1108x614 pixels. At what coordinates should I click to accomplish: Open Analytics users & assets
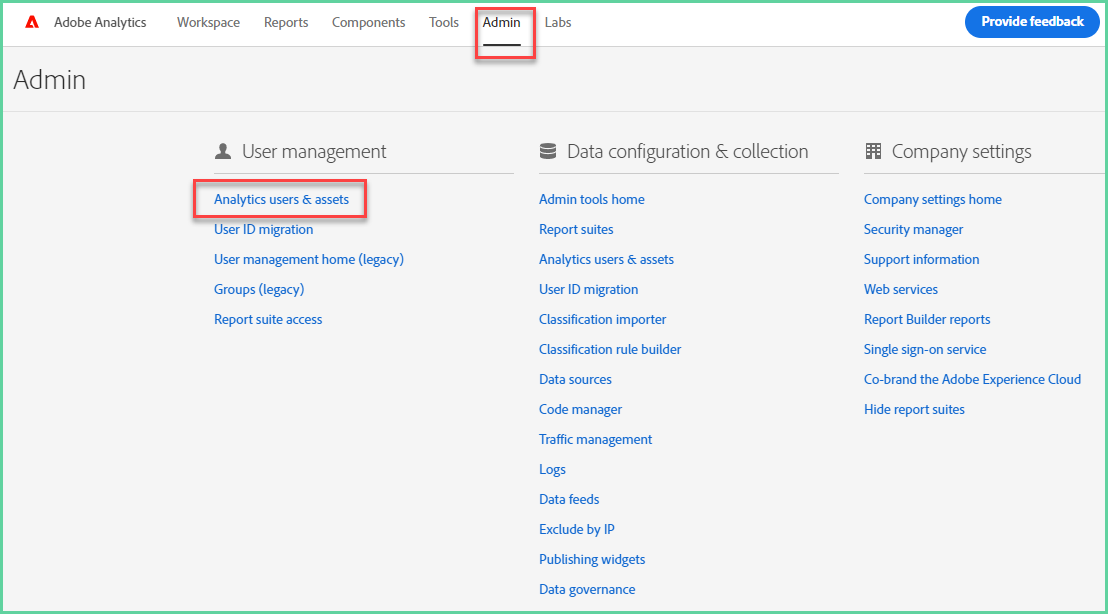pyautogui.click(x=280, y=199)
